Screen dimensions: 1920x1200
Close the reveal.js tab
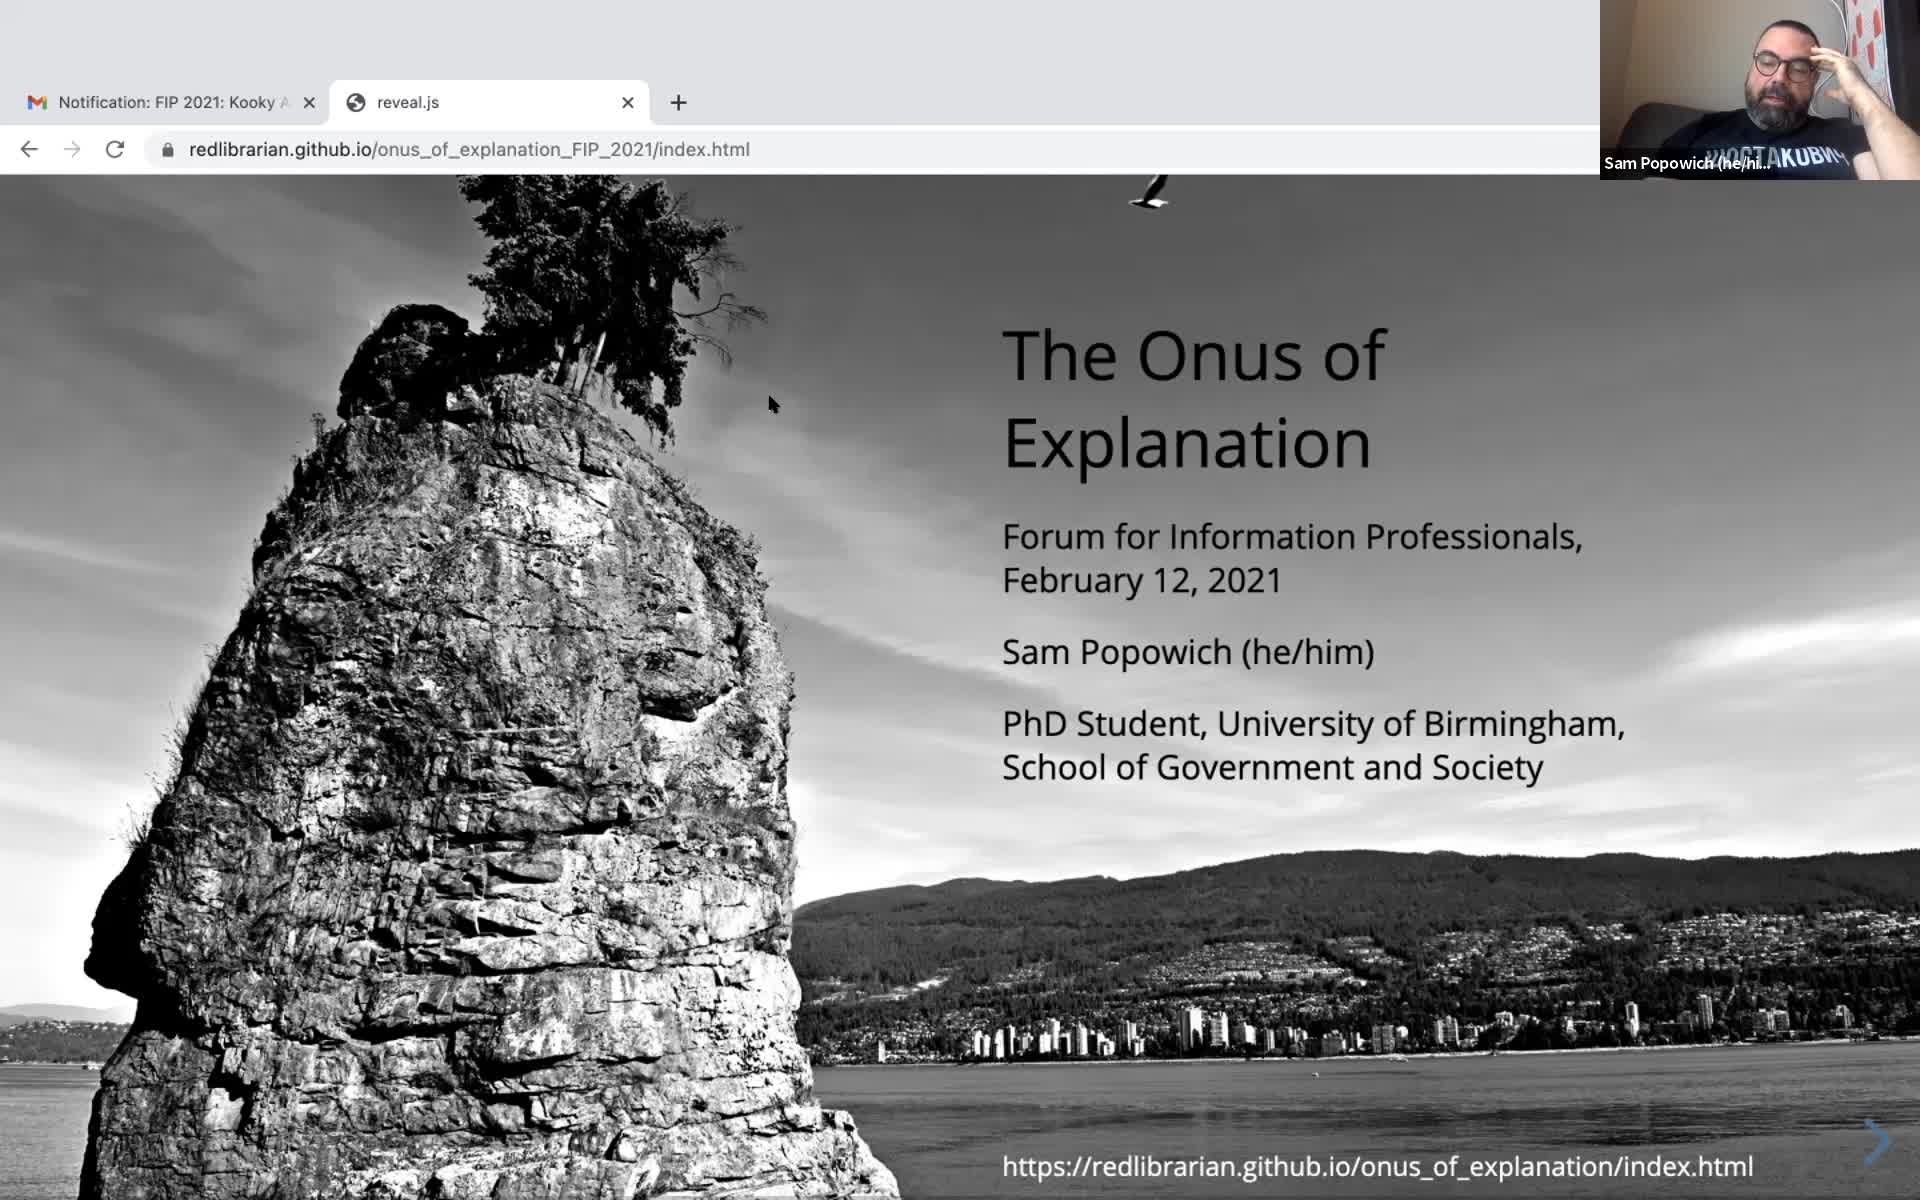click(x=628, y=102)
